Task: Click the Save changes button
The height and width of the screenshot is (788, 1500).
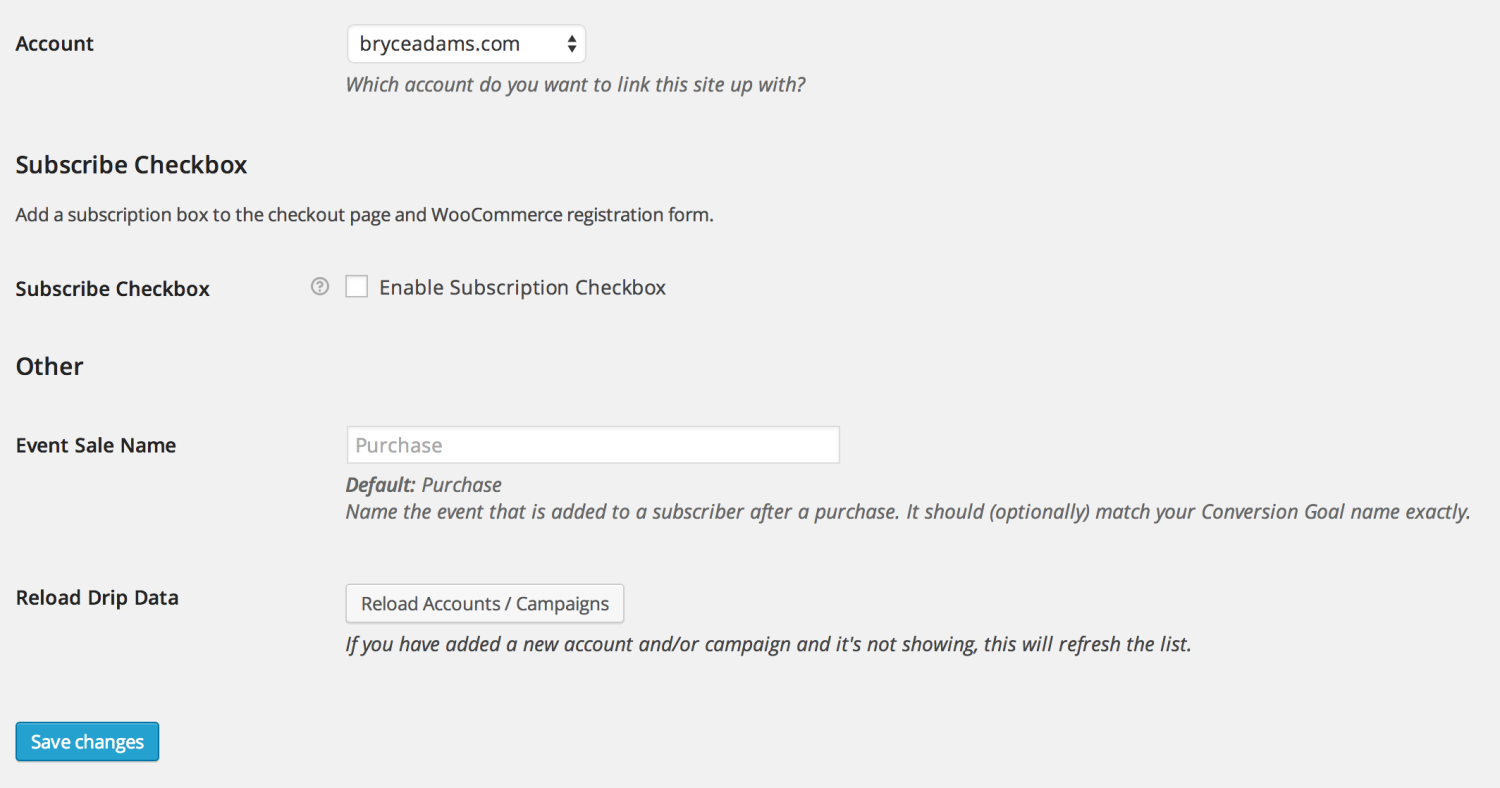Action: point(86,741)
